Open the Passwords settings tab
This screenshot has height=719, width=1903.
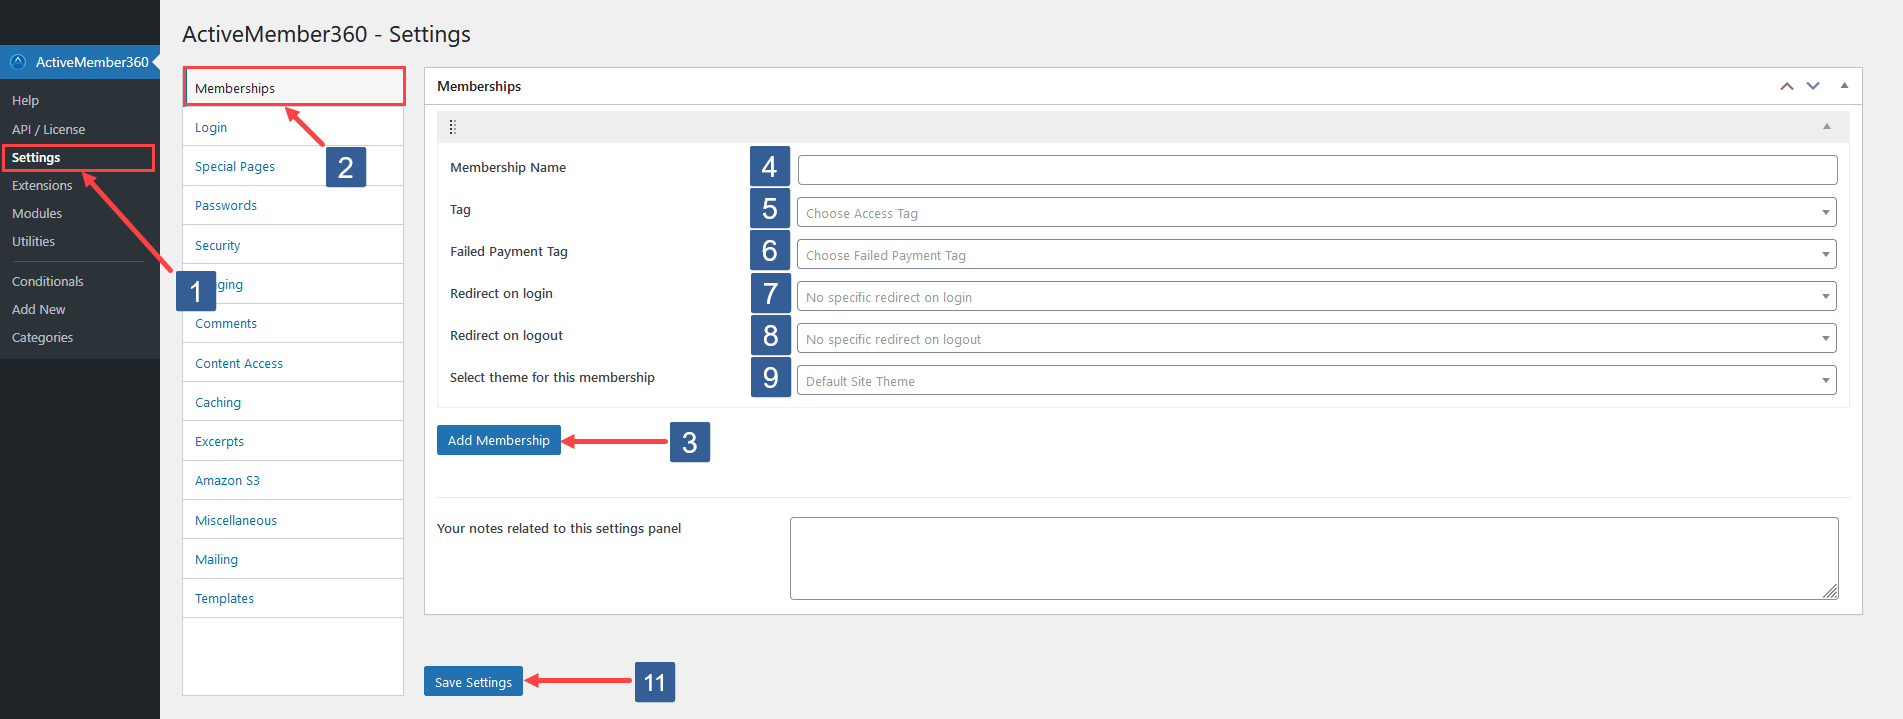[293, 205]
